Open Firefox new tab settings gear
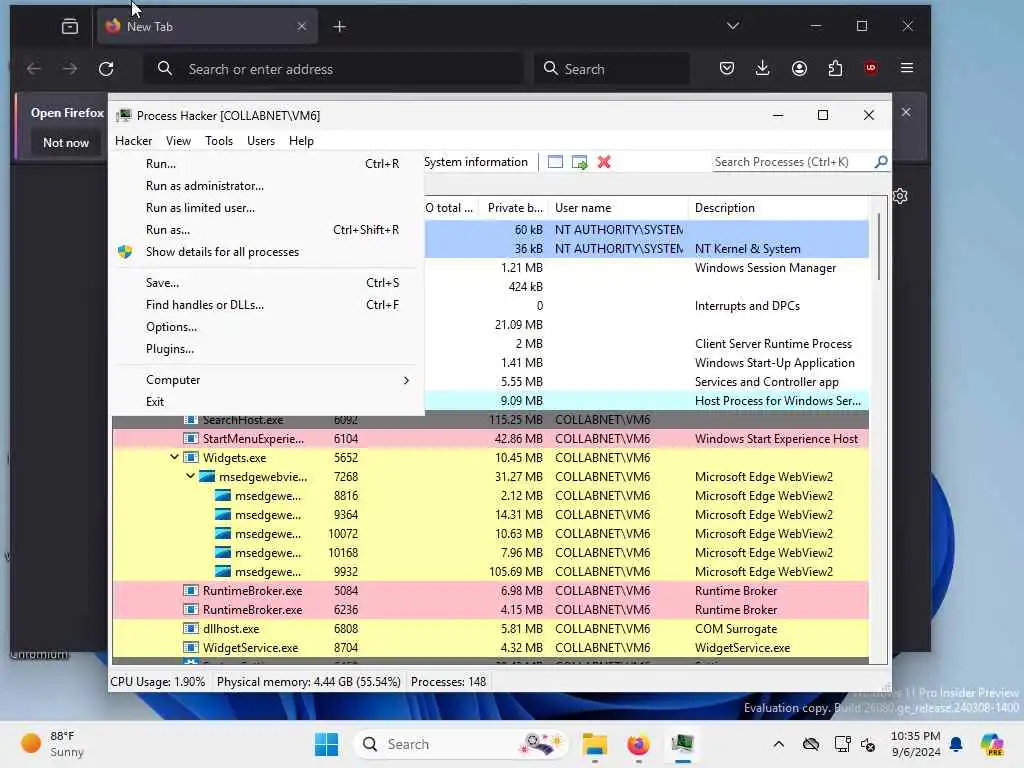The height and width of the screenshot is (768, 1024). click(x=901, y=196)
